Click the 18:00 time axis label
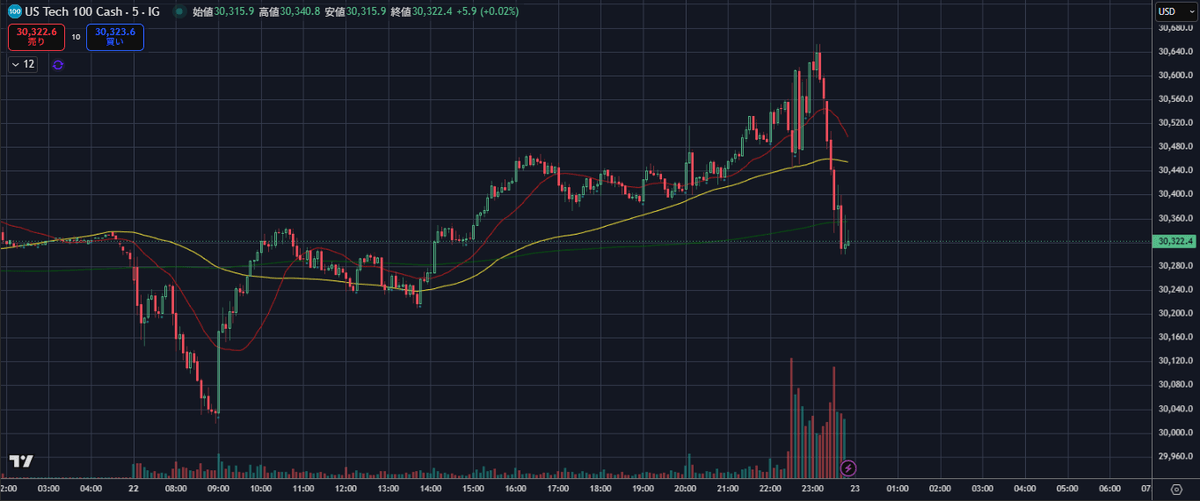Image resolution: width=1200 pixels, height=501 pixels. 600,489
